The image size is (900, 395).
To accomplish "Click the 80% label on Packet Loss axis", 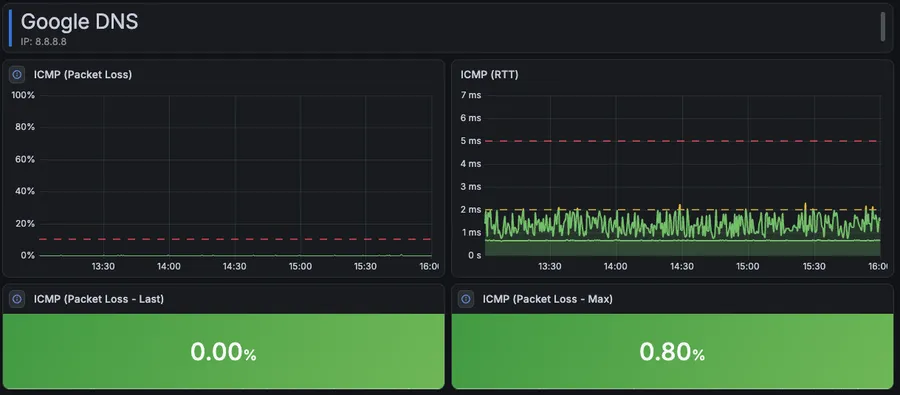I will click(26, 127).
